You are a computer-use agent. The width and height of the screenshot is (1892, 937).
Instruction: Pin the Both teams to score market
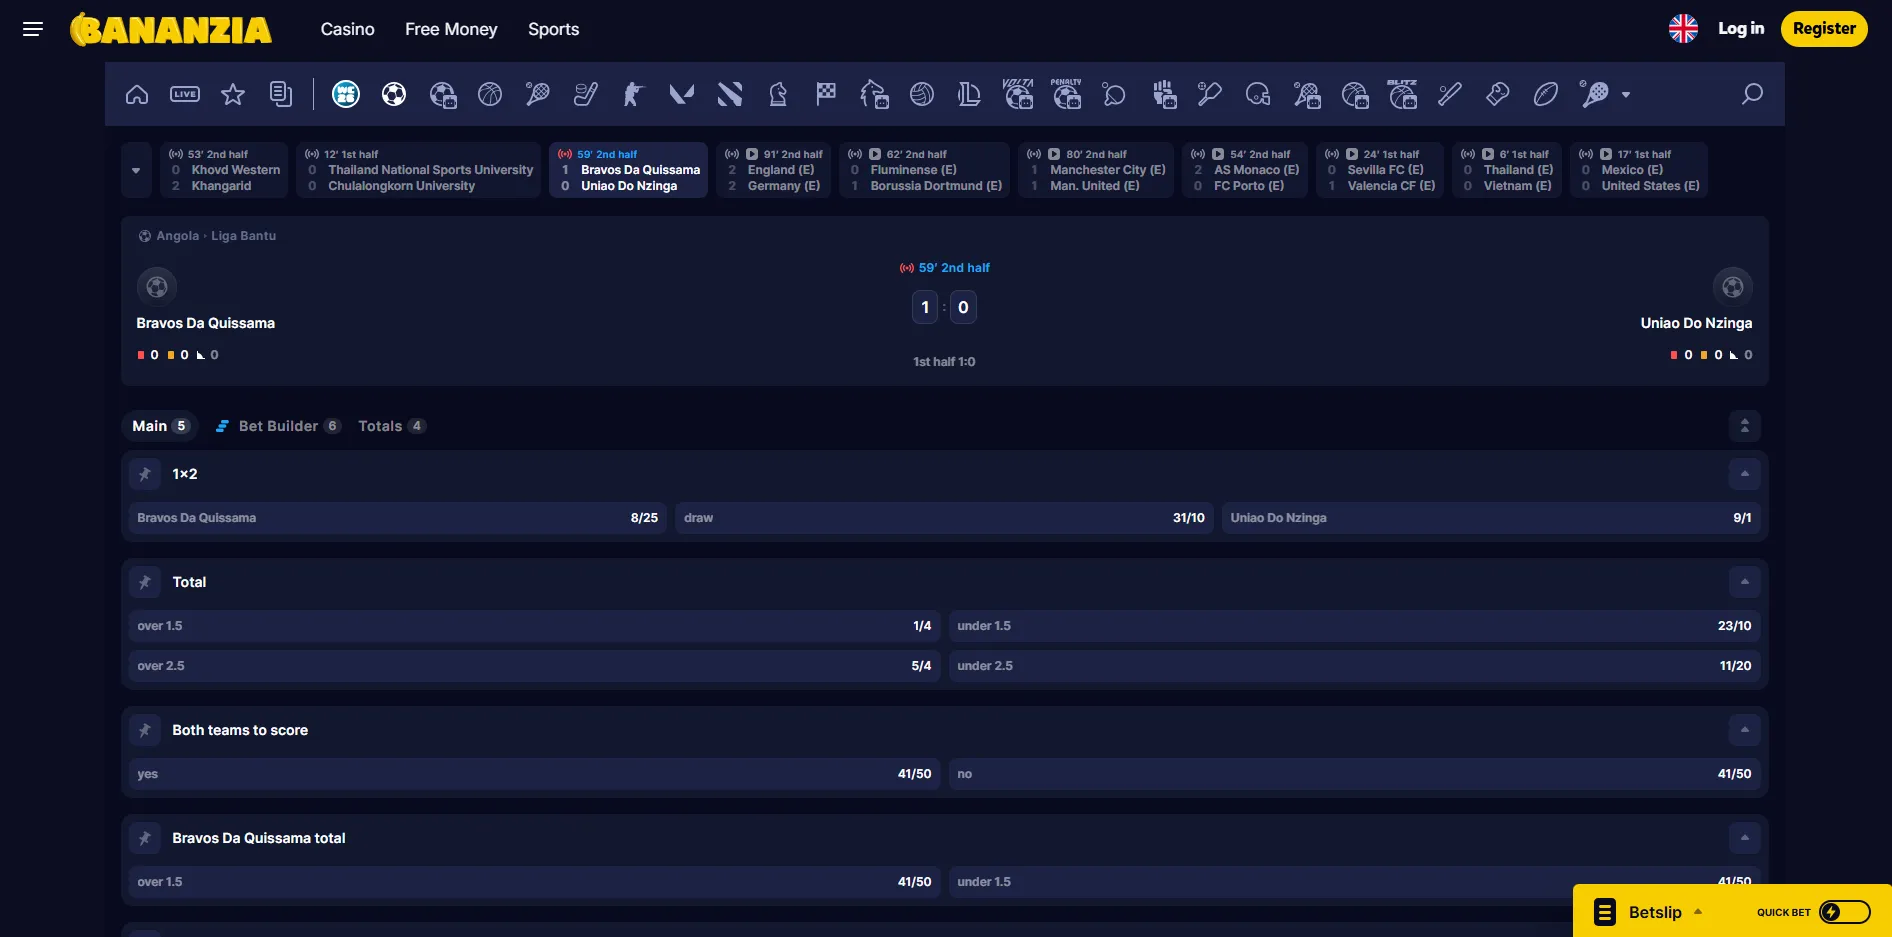145,730
